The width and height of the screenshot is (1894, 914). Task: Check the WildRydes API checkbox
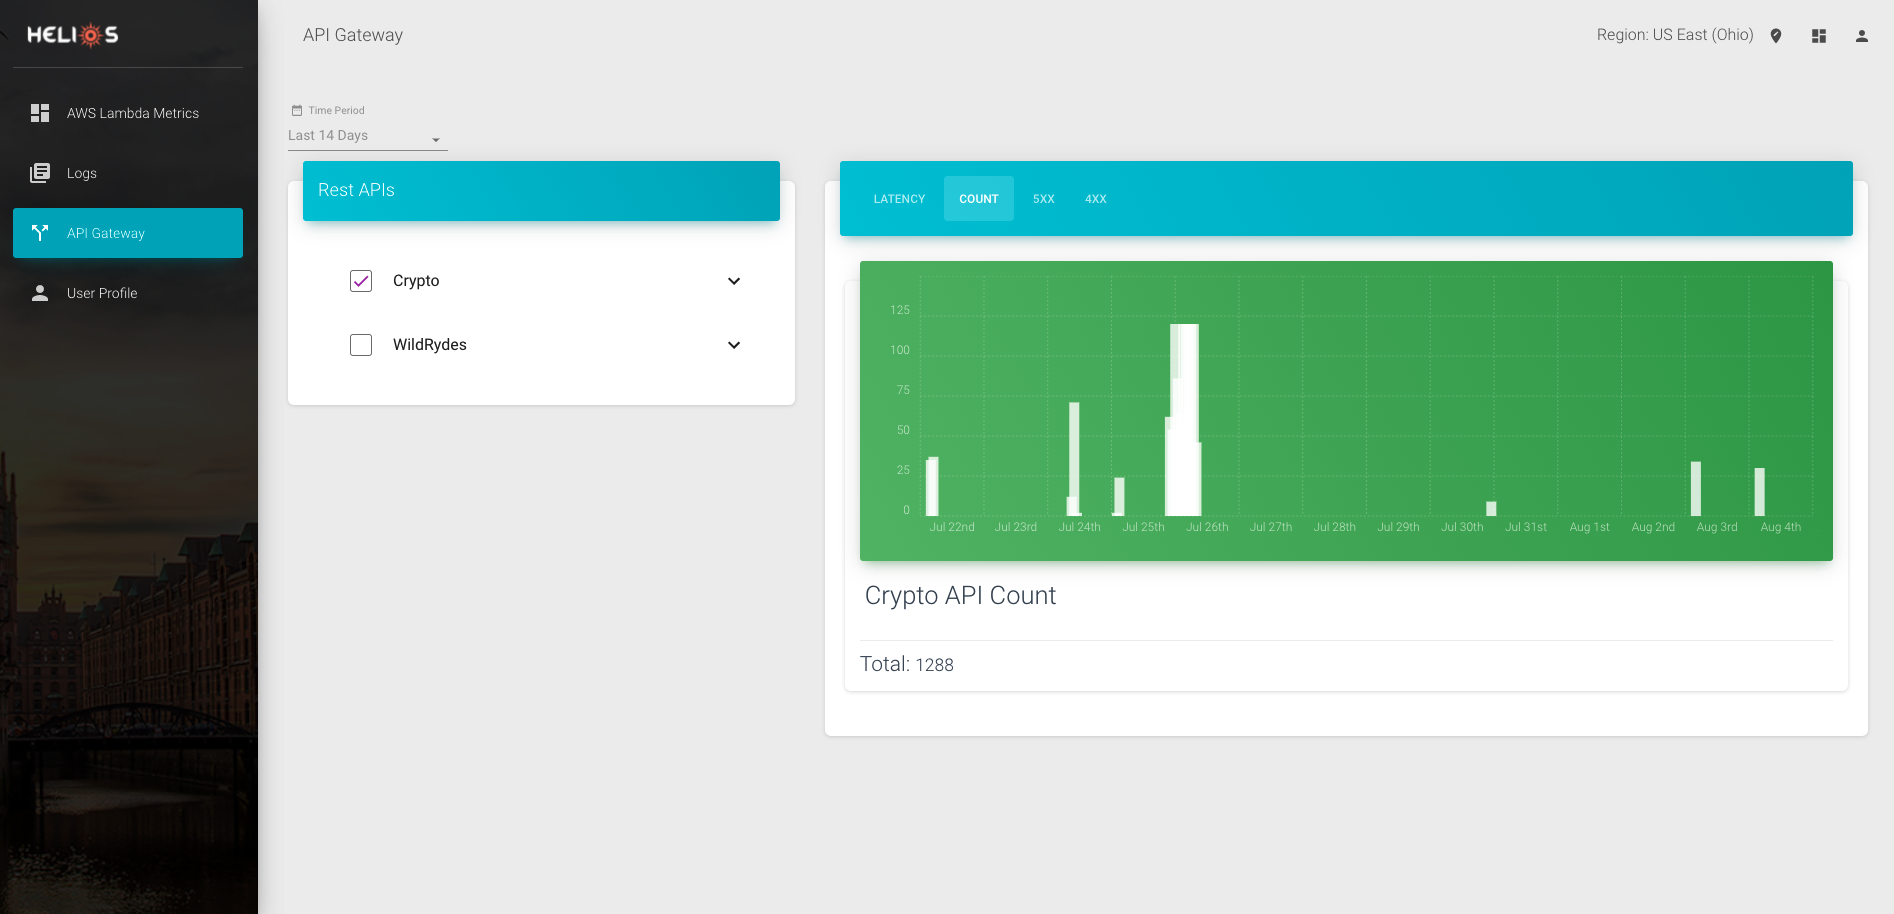click(361, 345)
